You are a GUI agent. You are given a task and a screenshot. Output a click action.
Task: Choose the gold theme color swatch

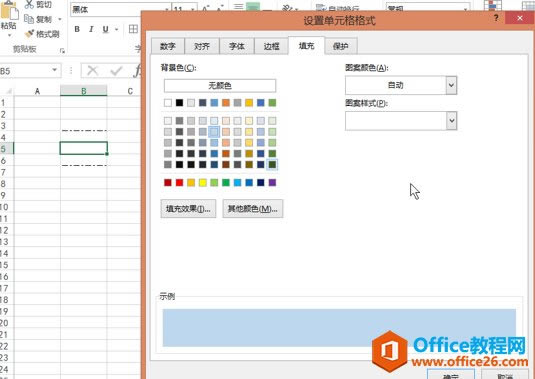click(x=249, y=103)
